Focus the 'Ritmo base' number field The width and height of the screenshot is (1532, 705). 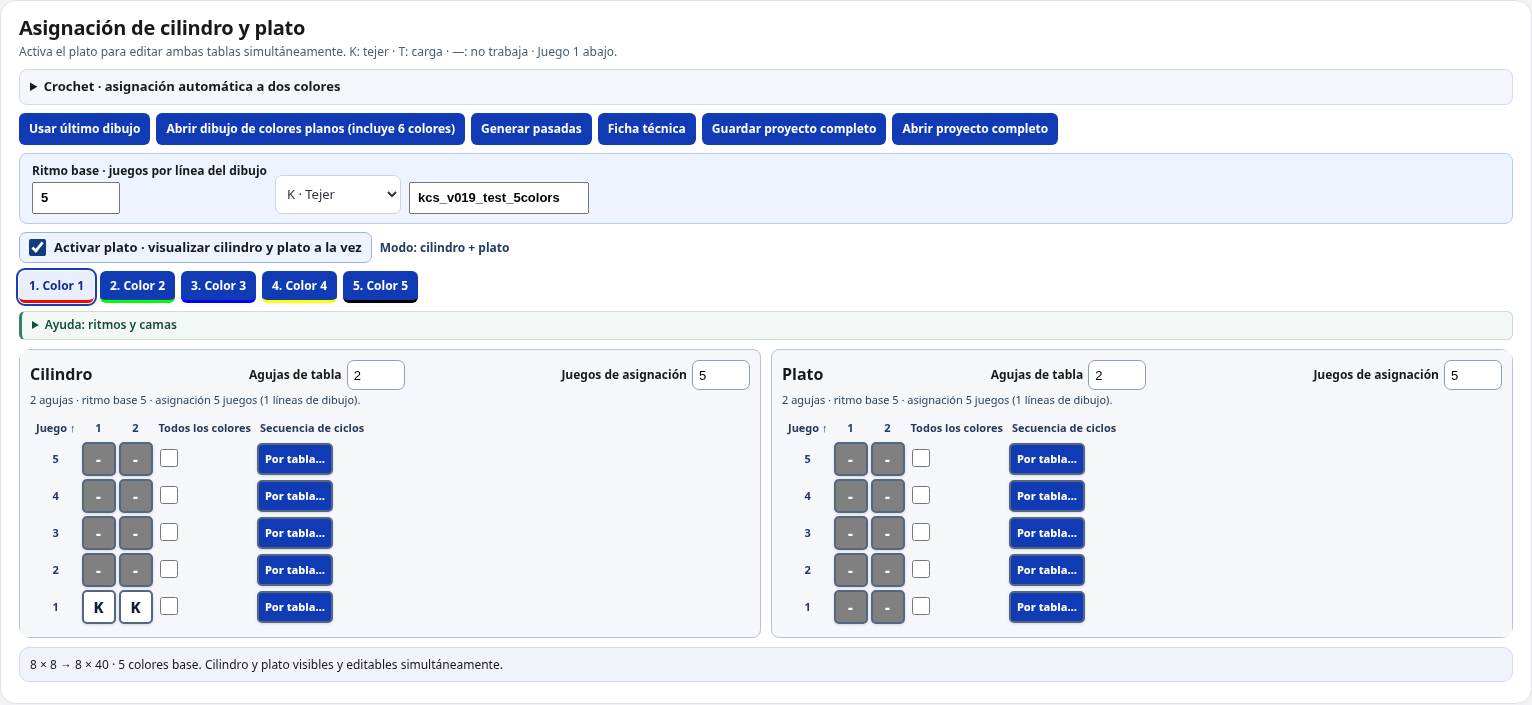coord(76,198)
